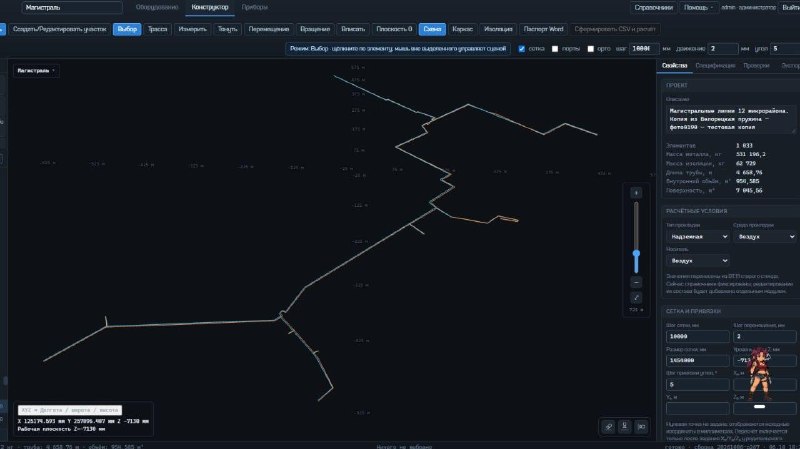Open the Носитель Воздух dropdown

697,261
